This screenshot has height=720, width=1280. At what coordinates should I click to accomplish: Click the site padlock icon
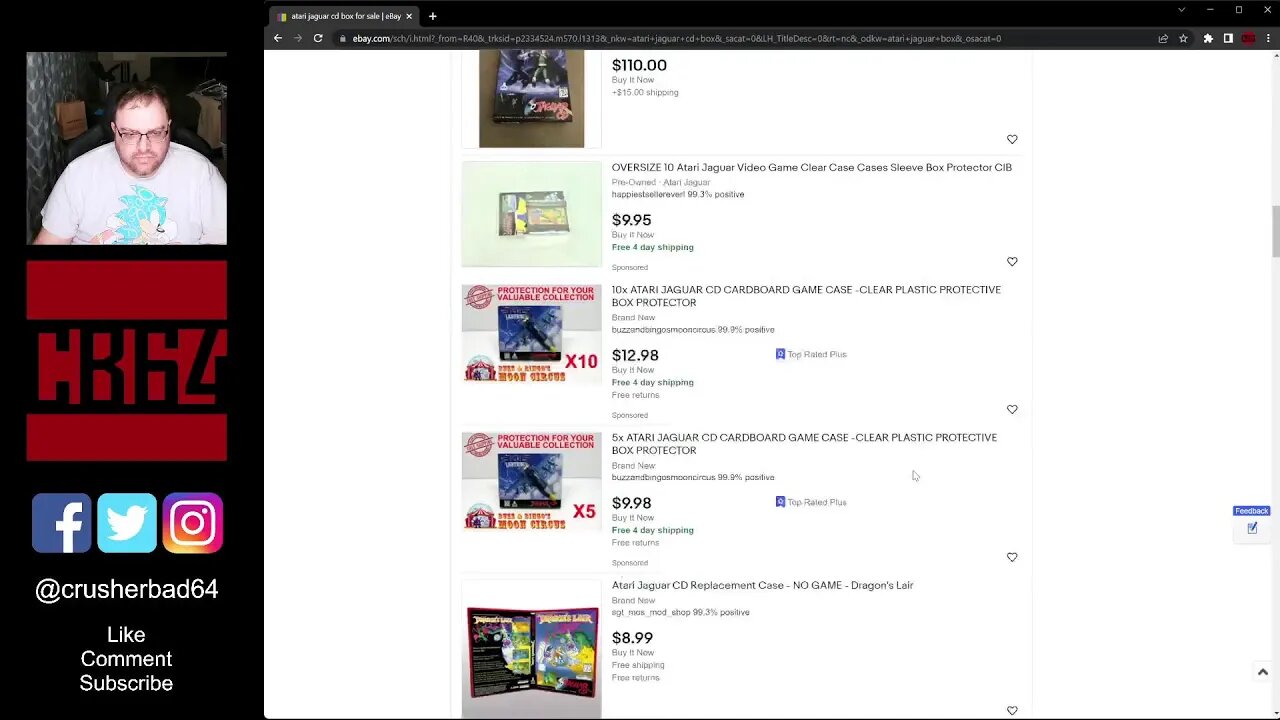(x=342, y=38)
